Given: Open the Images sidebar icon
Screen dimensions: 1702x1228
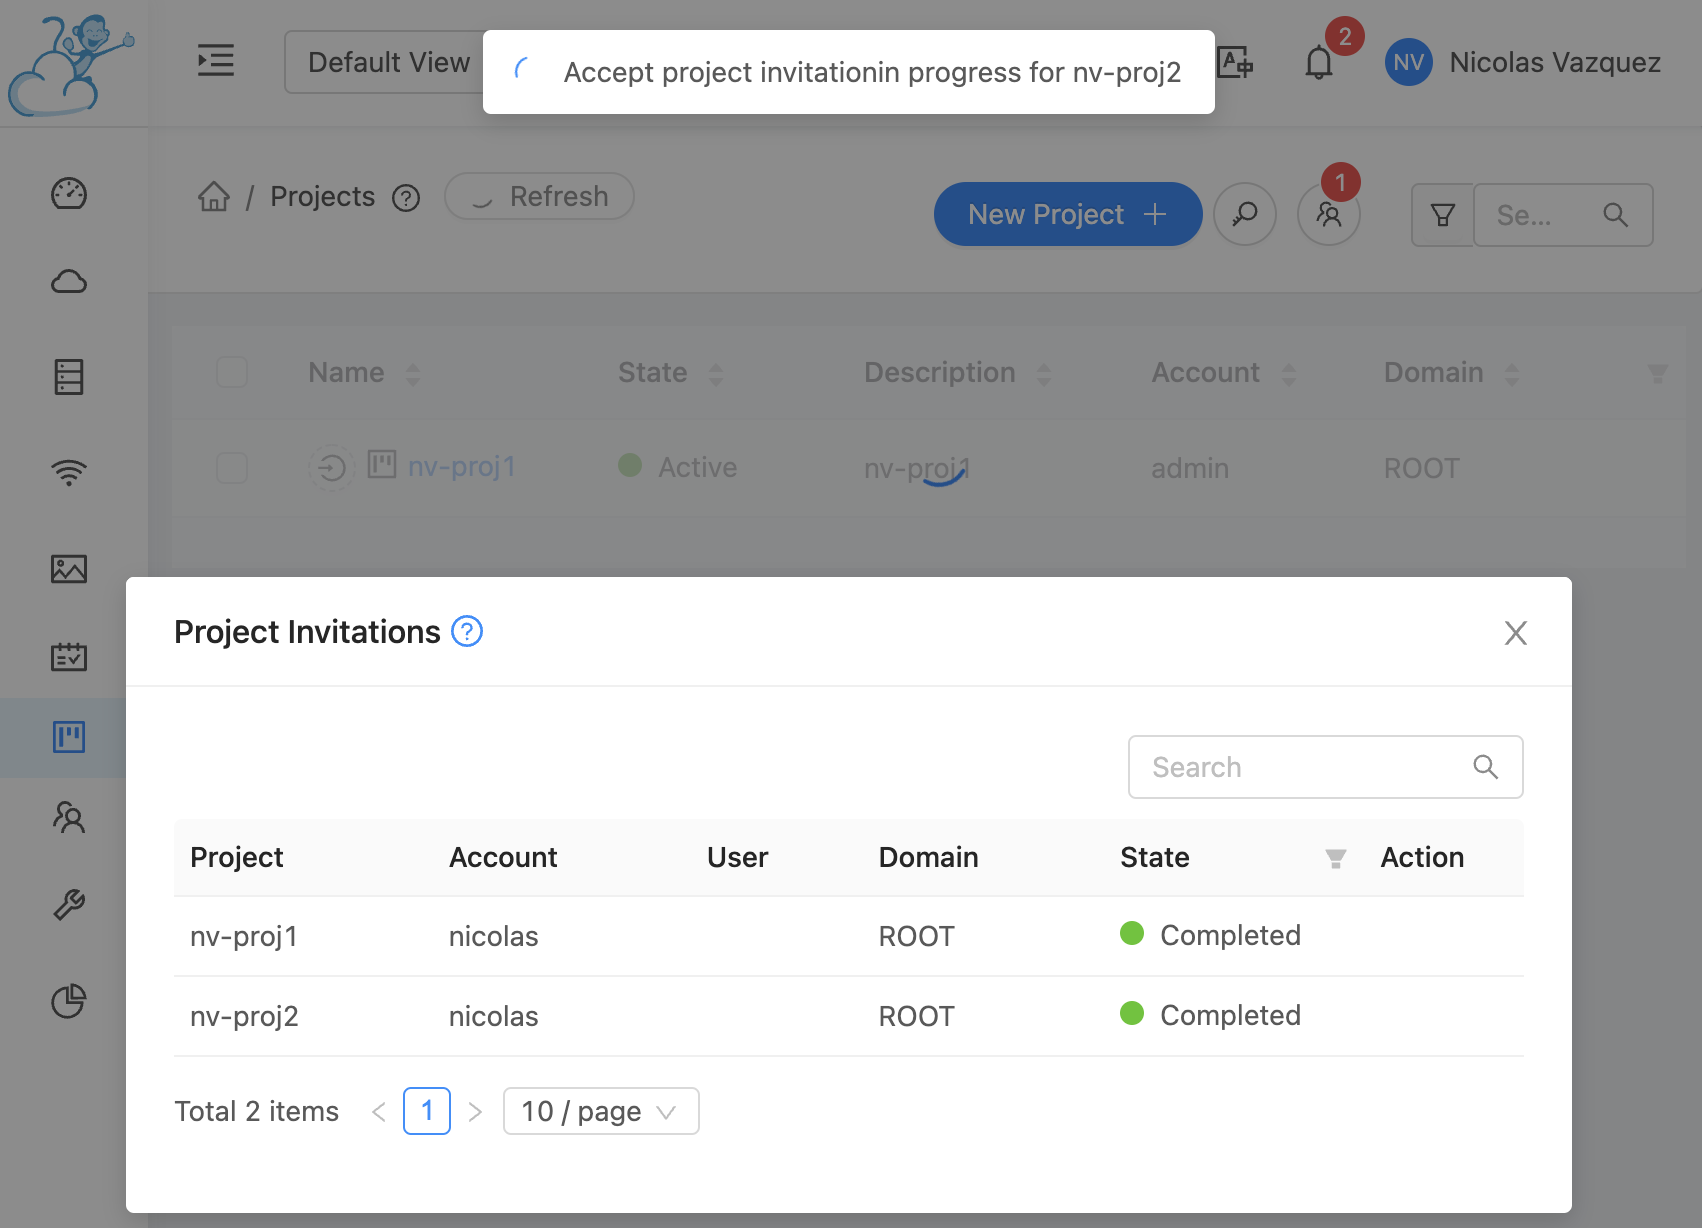Looking at the screenshot, I should (69, 569).
